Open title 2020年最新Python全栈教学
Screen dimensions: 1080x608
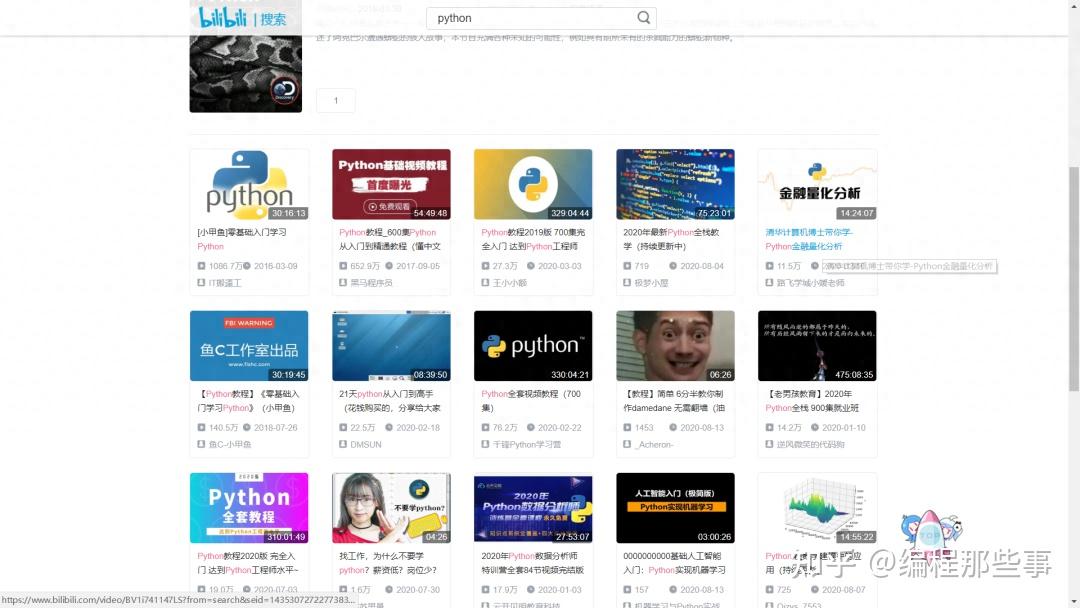pos(671,239)
